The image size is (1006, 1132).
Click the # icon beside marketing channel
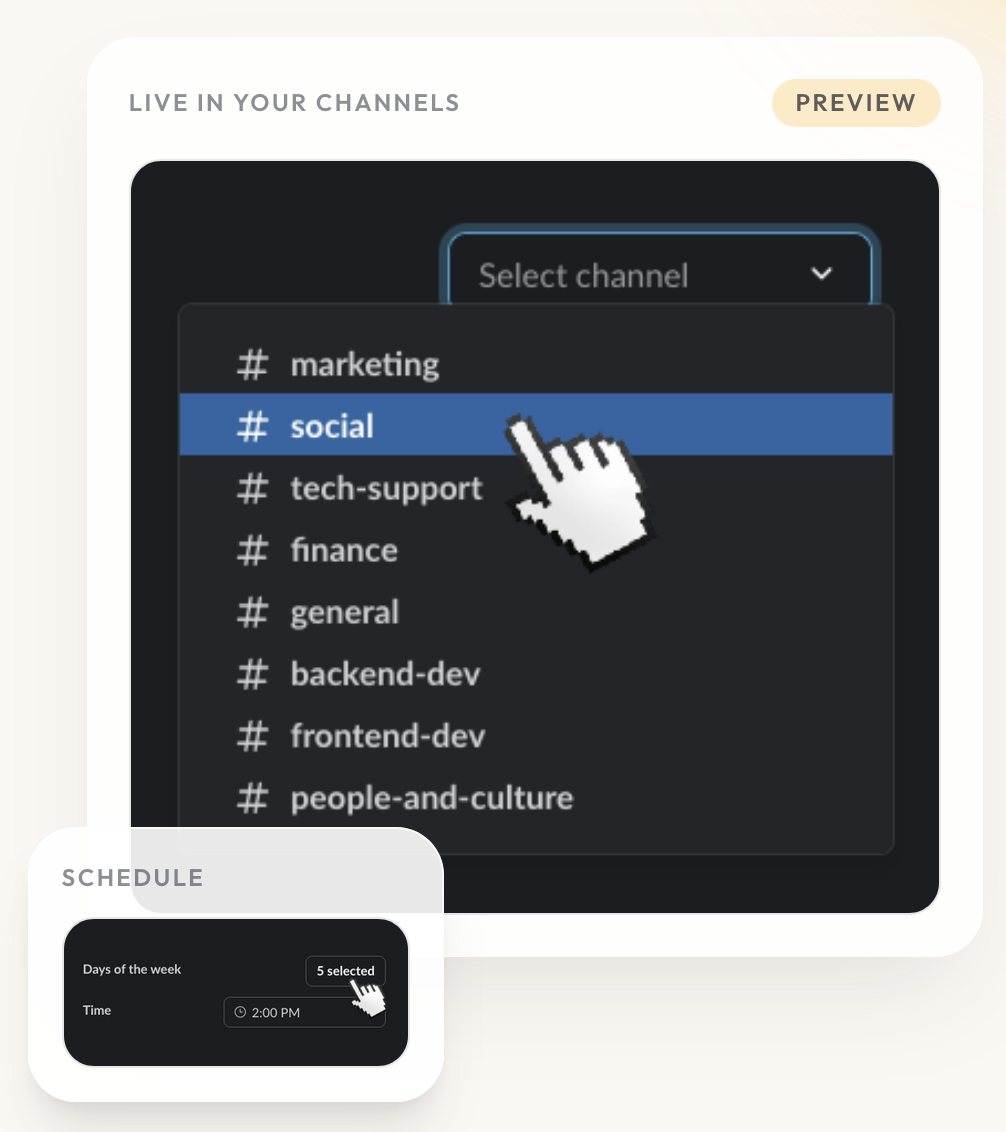click(x=251, y=364)
